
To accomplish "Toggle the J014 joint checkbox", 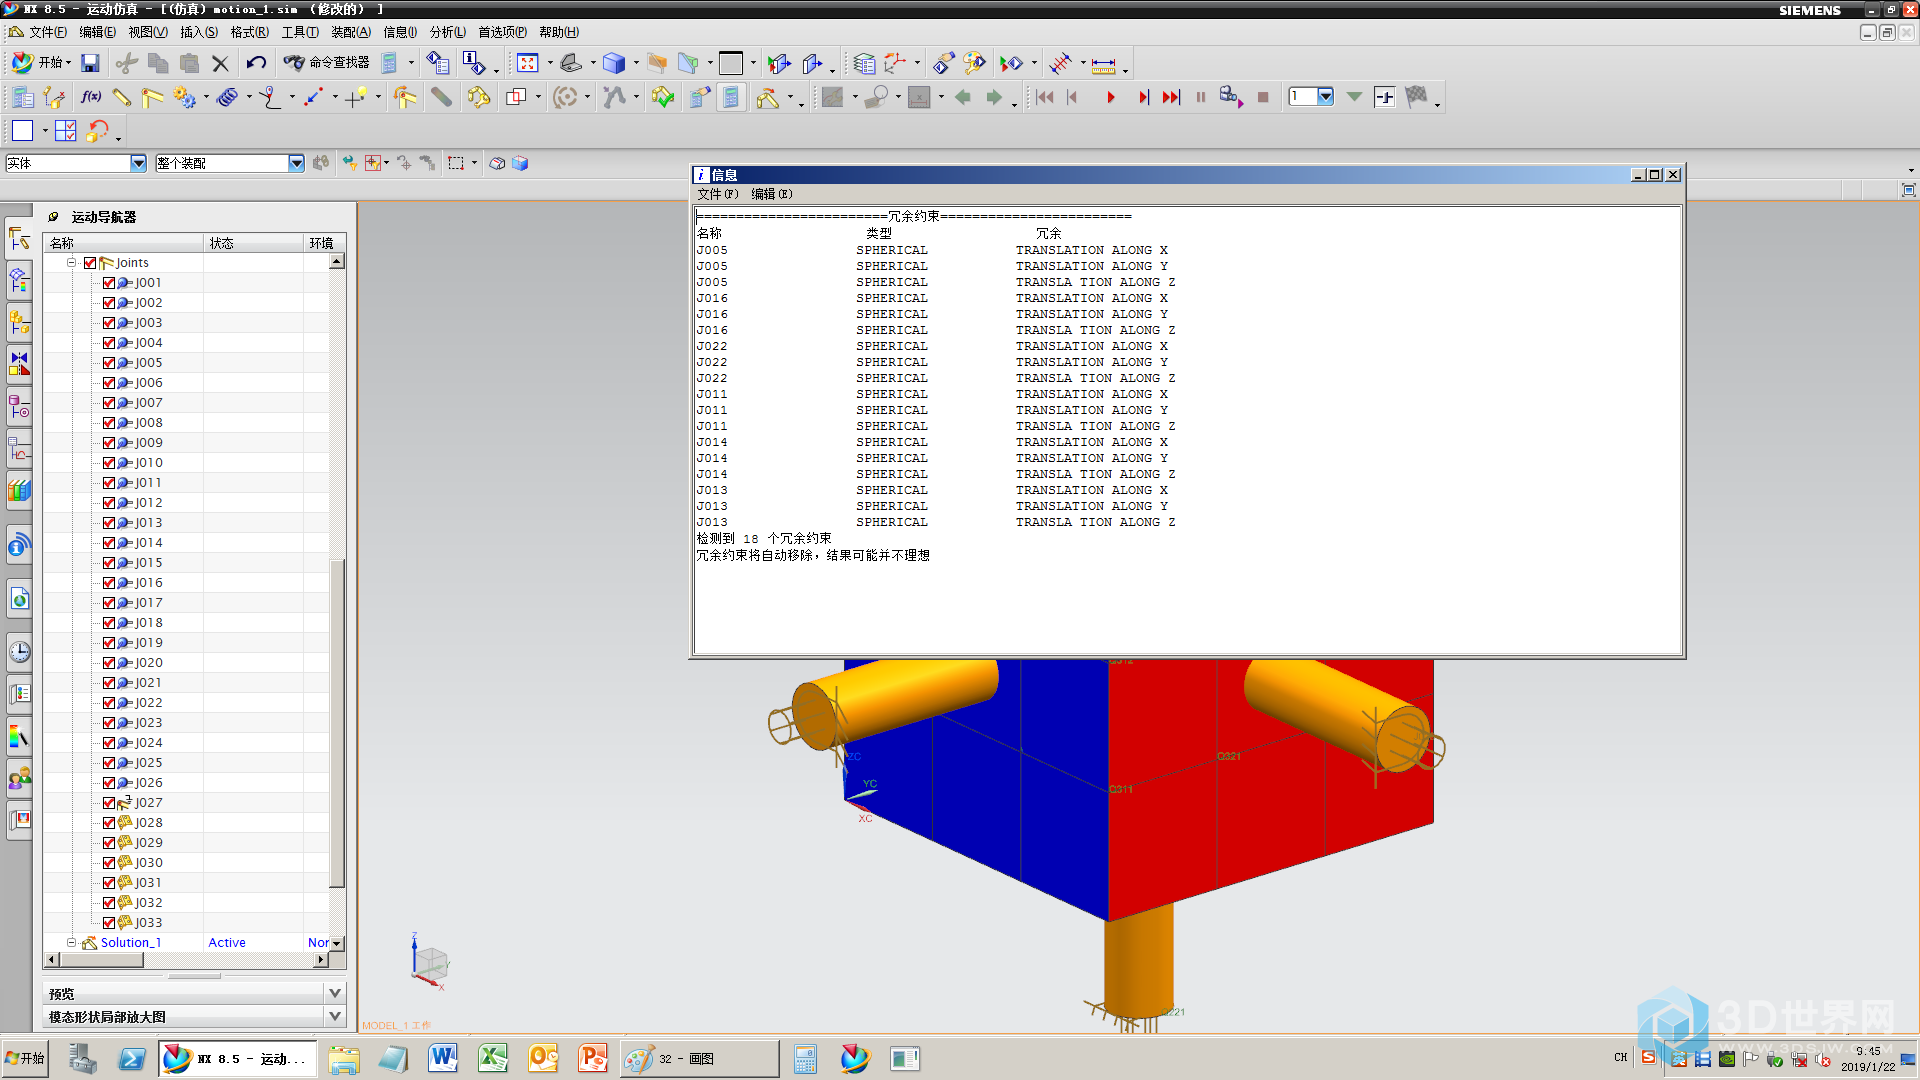I will (109, 543).
